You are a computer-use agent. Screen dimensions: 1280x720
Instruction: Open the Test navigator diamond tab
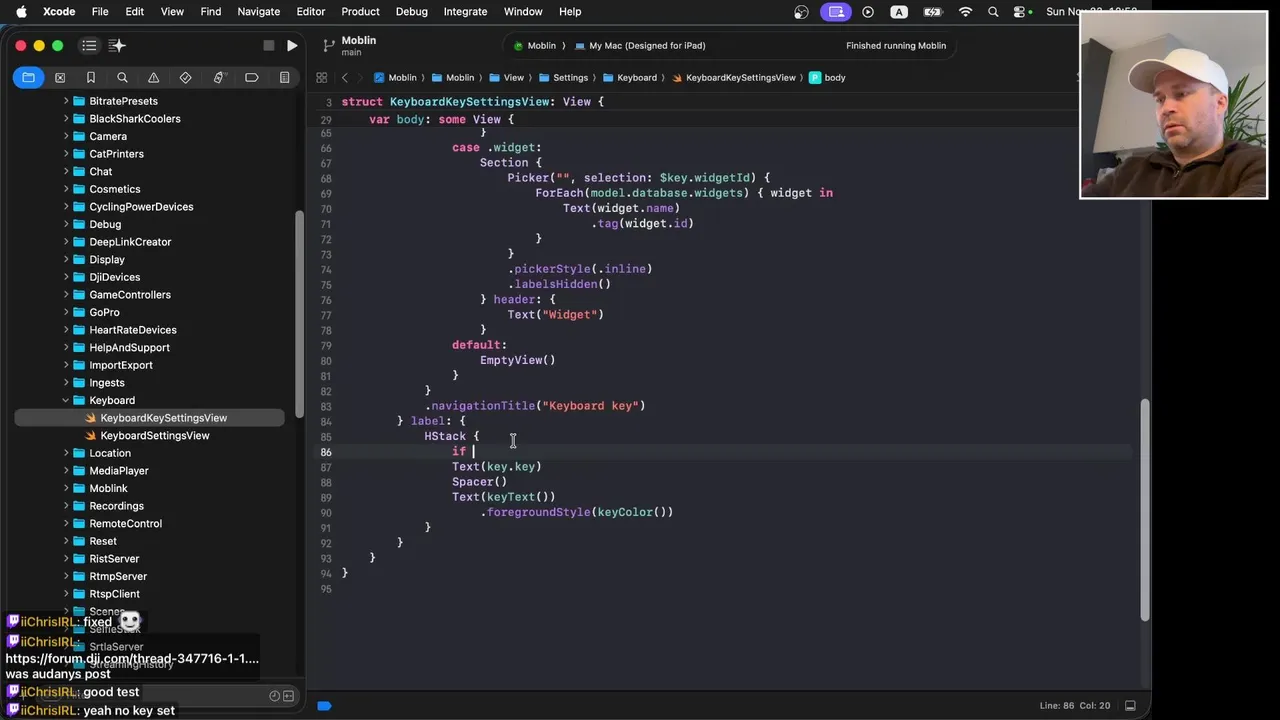[185, 77]
